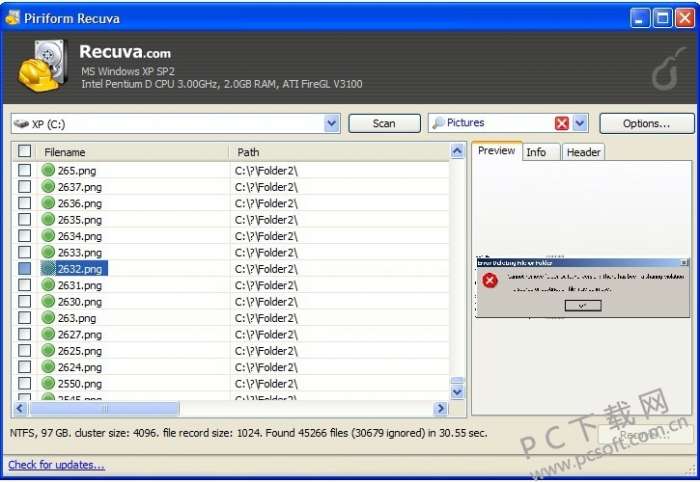This screenshot has height=483, width=700.
Task: Switch to the Header tab
Action: point(583,152)
